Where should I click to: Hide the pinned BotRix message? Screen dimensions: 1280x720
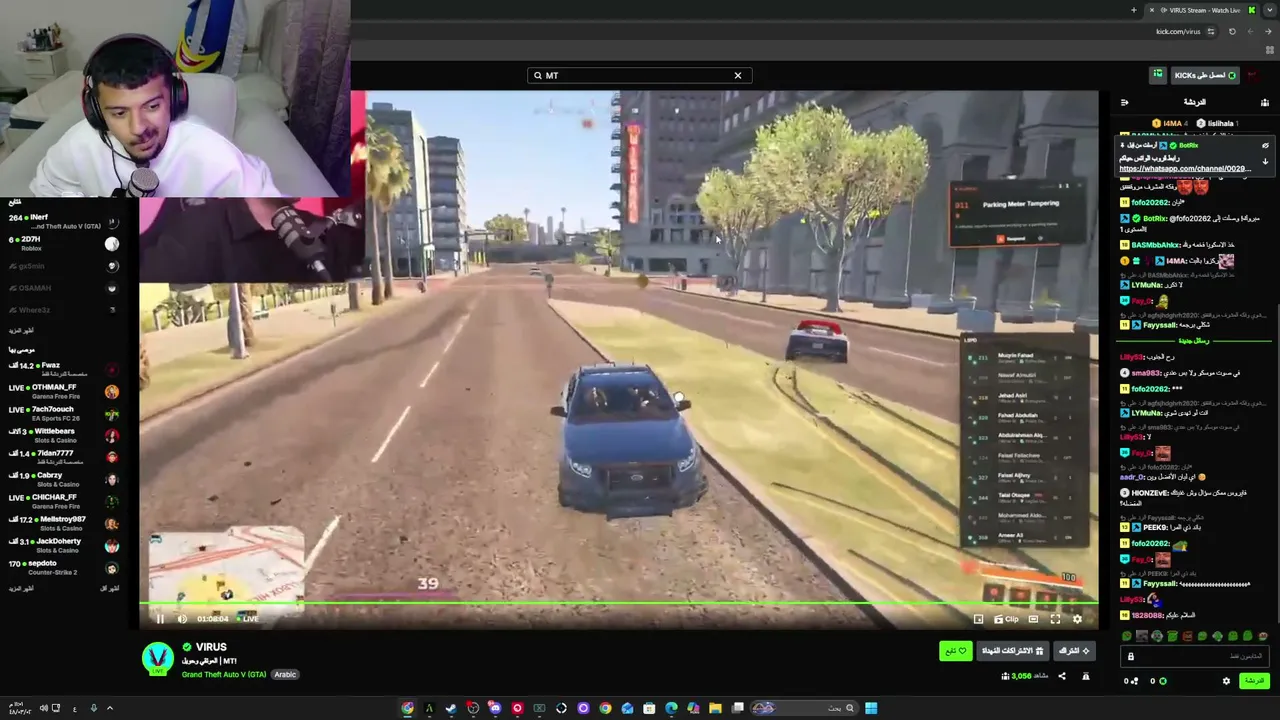[x=1265, y=145]
